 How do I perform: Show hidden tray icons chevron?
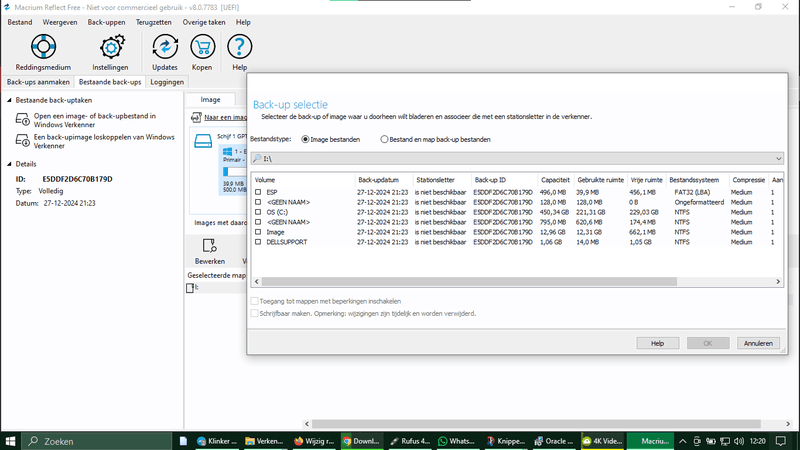pos(683,441)
